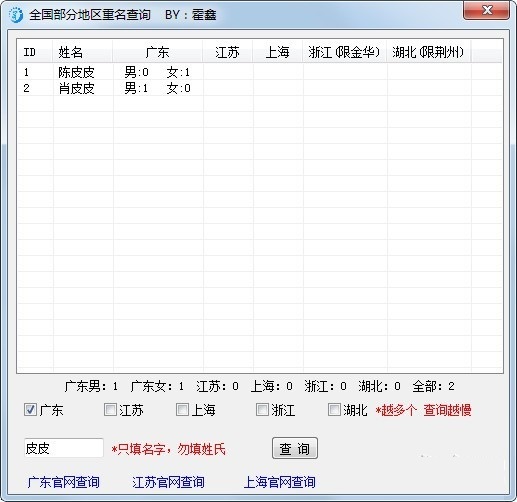Click the app icon in the title bar
517x502 pixels.
(x=15, y=15)
